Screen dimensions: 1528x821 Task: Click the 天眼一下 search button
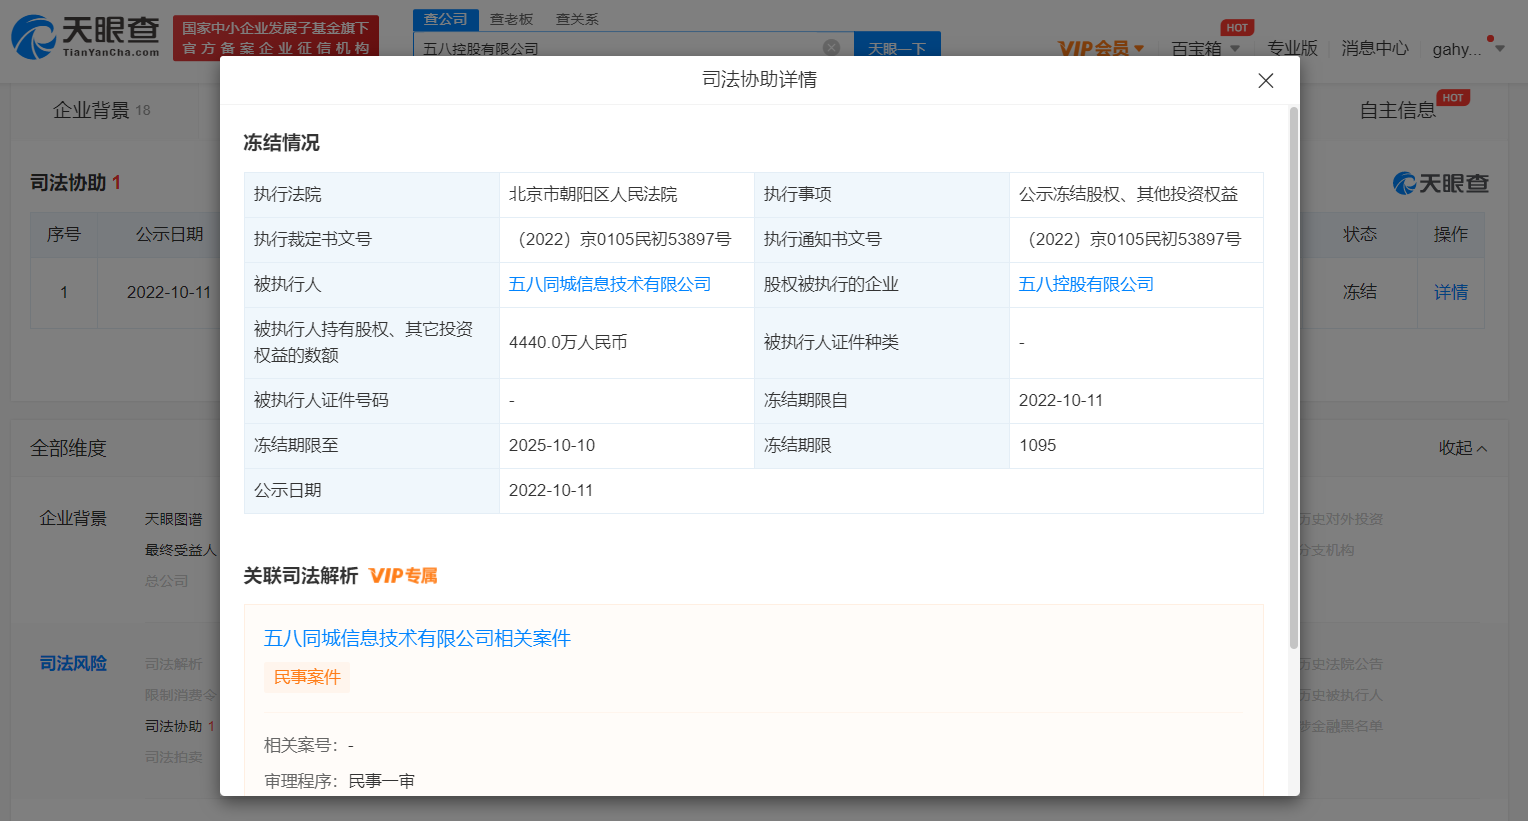click(x=897, y=47)
